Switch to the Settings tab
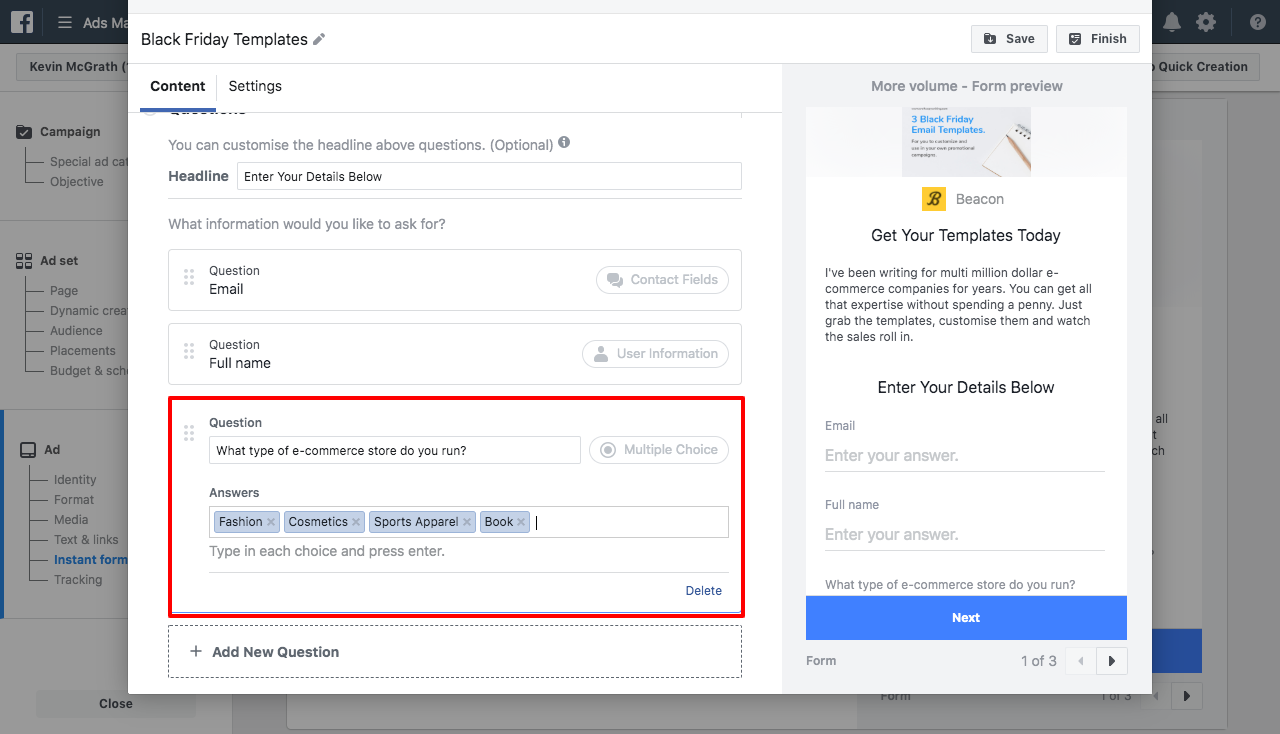1280x734 pixels. 254,86
